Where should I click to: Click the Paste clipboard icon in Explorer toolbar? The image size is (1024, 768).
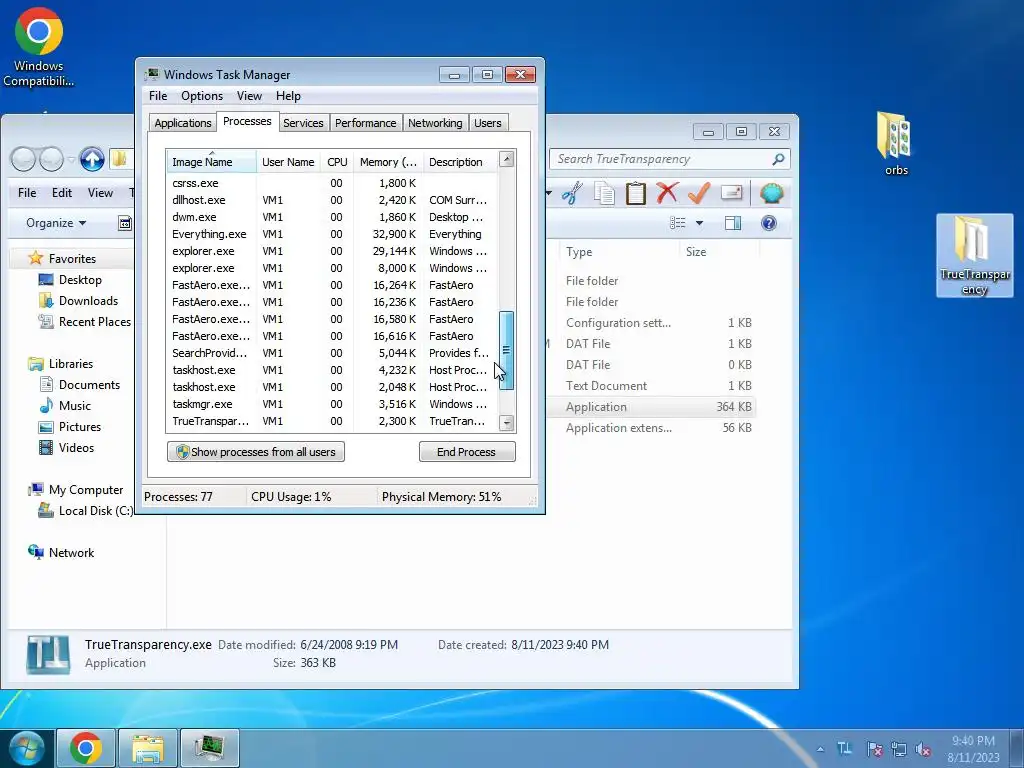pyautogui.click(x=635, y=193)
